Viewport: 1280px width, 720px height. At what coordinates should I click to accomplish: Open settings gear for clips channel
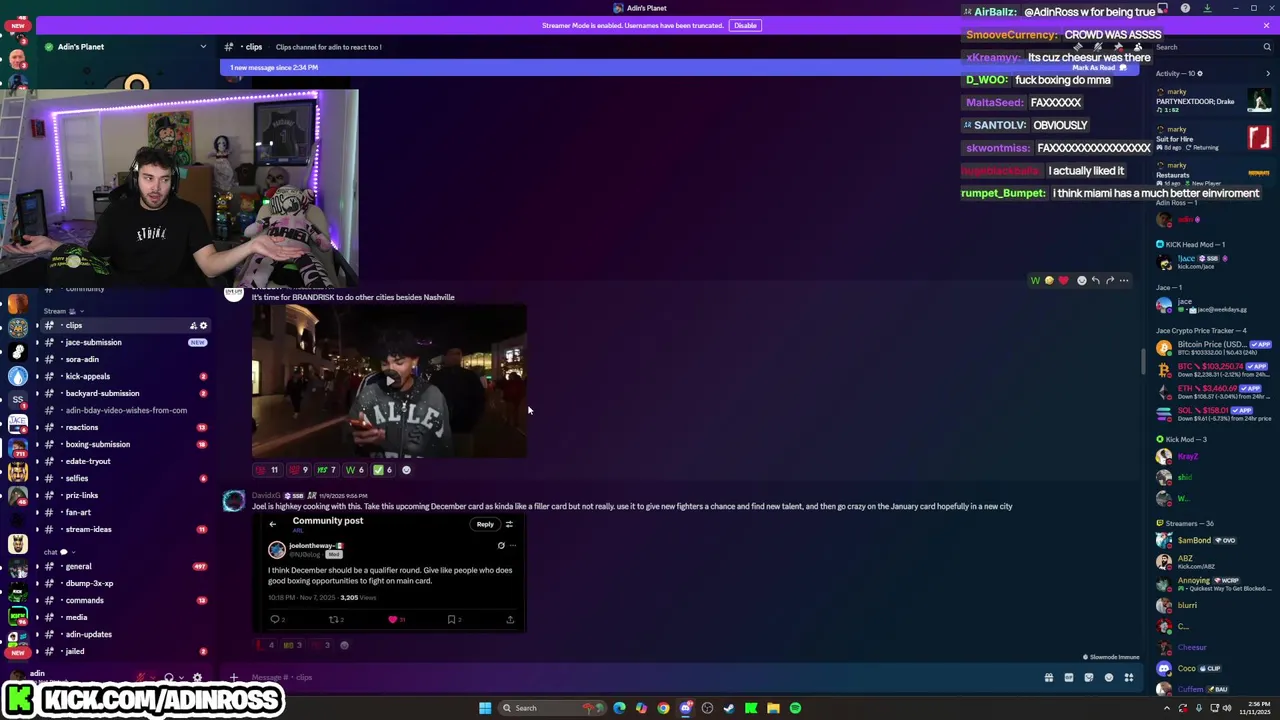click(x=203, y=325)
